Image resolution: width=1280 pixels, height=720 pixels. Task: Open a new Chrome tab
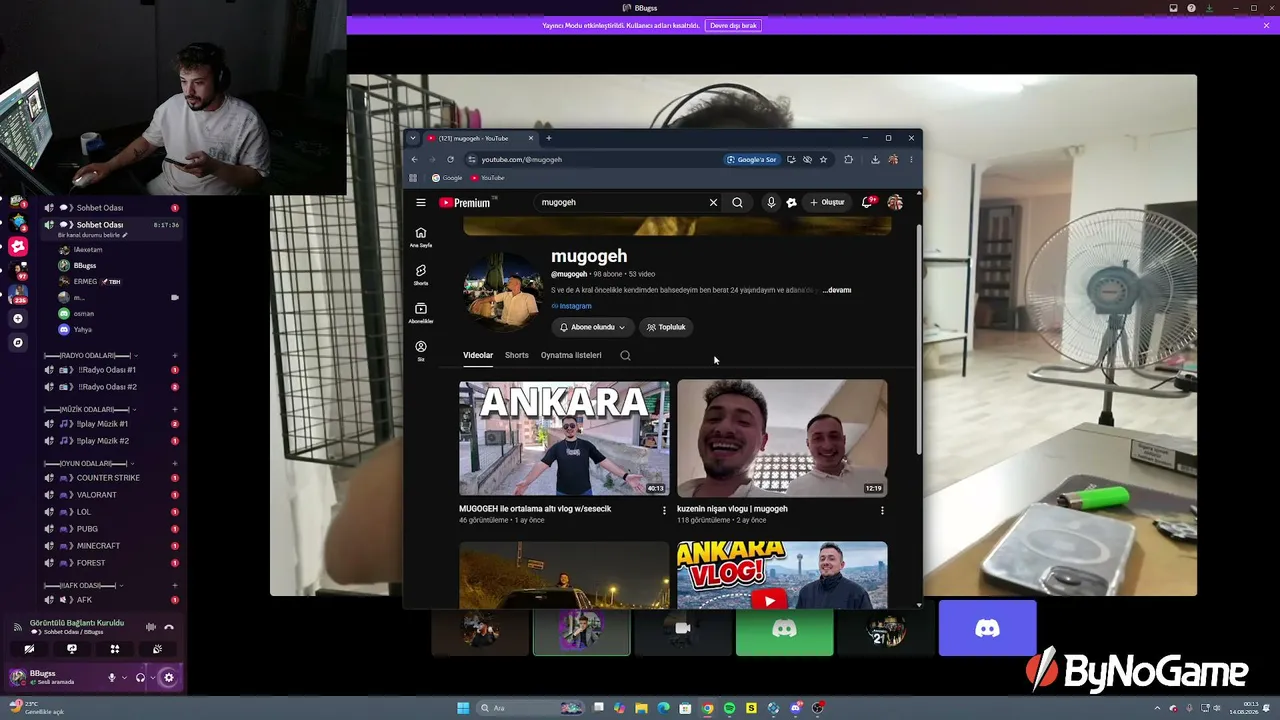pyautogui.click(x=548, y=138)
